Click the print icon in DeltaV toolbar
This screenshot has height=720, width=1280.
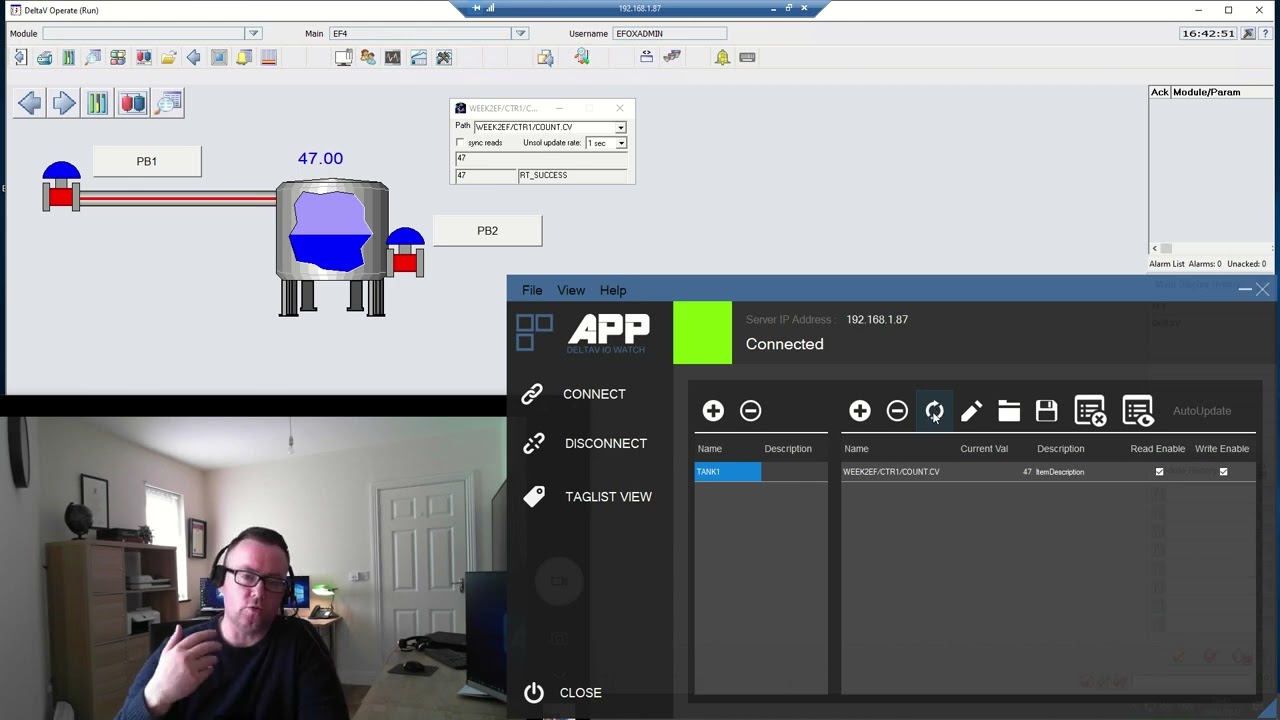pyautogui.click(x=44, y=58)
